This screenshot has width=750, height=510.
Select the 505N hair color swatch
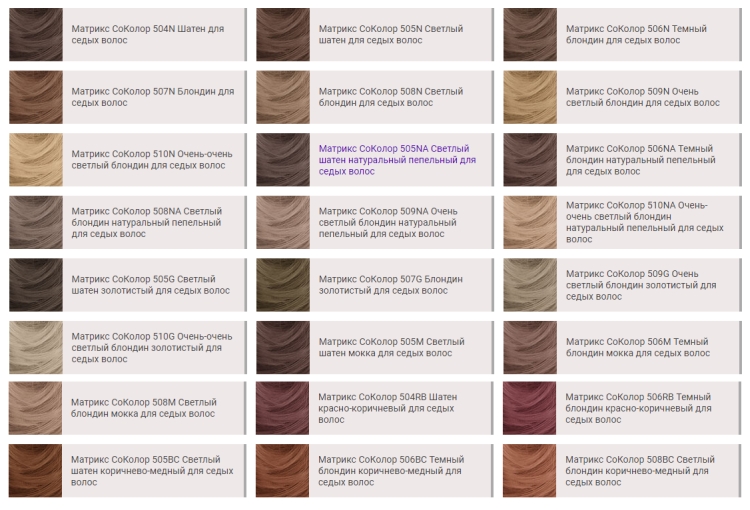click(283, 34)
